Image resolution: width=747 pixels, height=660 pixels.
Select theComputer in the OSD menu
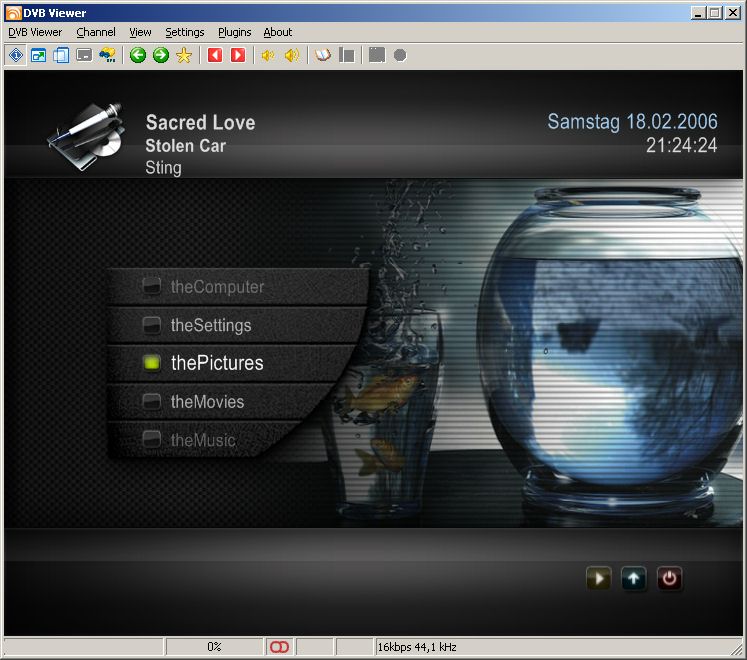[x=237, y=286]
